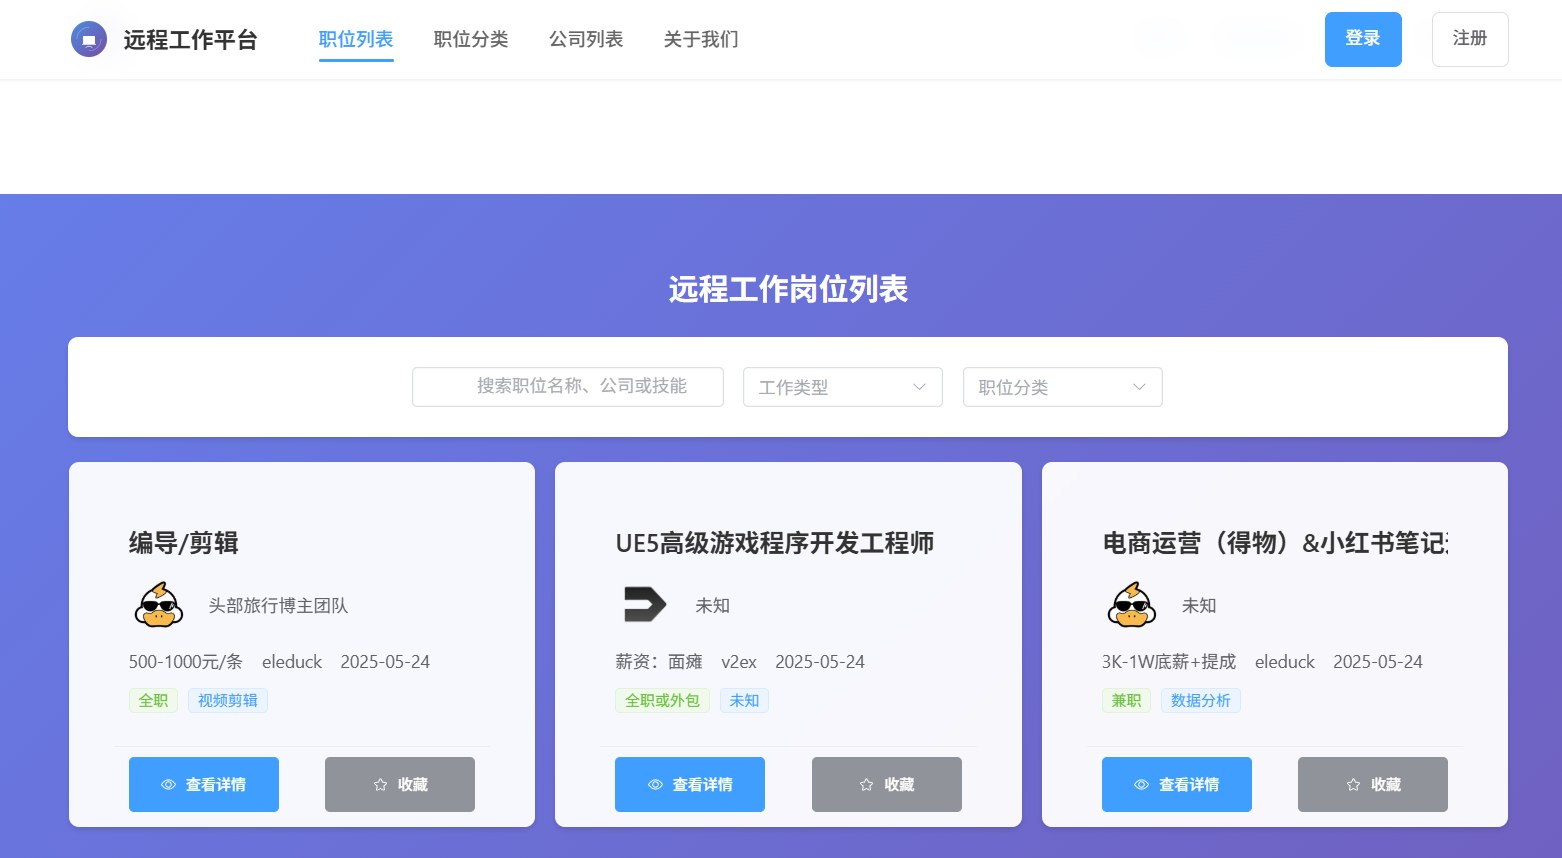1562x858 pixels.
Task: Click the 远程工作平台 site title
Action: [x=191, y=40]
